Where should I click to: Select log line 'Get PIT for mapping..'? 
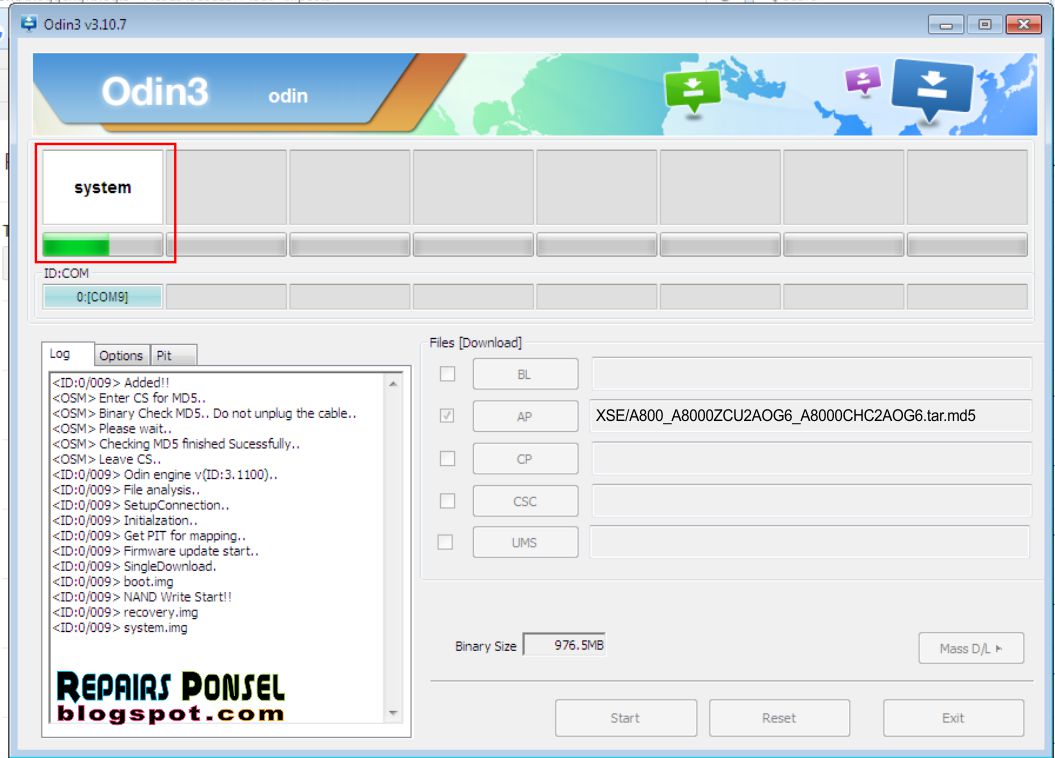(x=149, y=536)
